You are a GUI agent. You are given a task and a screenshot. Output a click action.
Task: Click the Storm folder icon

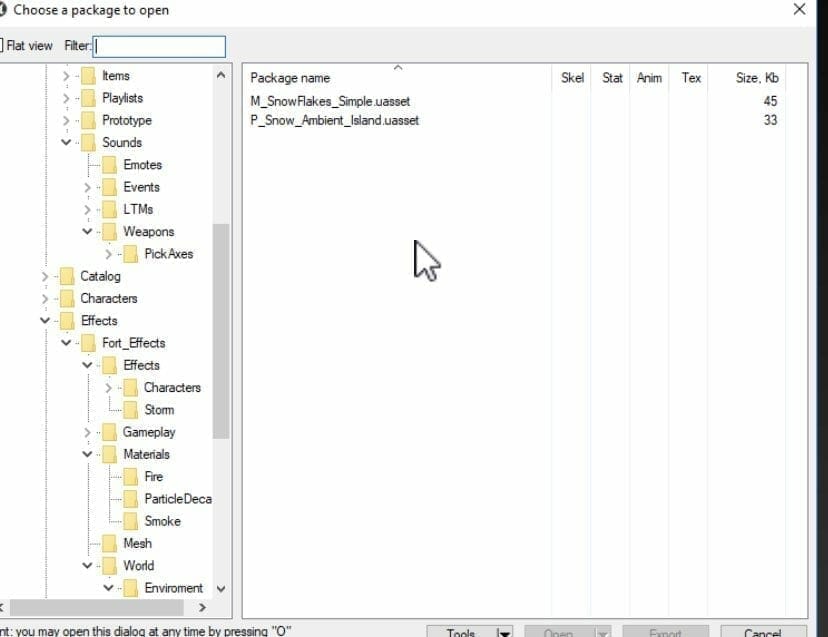point(130,410)
